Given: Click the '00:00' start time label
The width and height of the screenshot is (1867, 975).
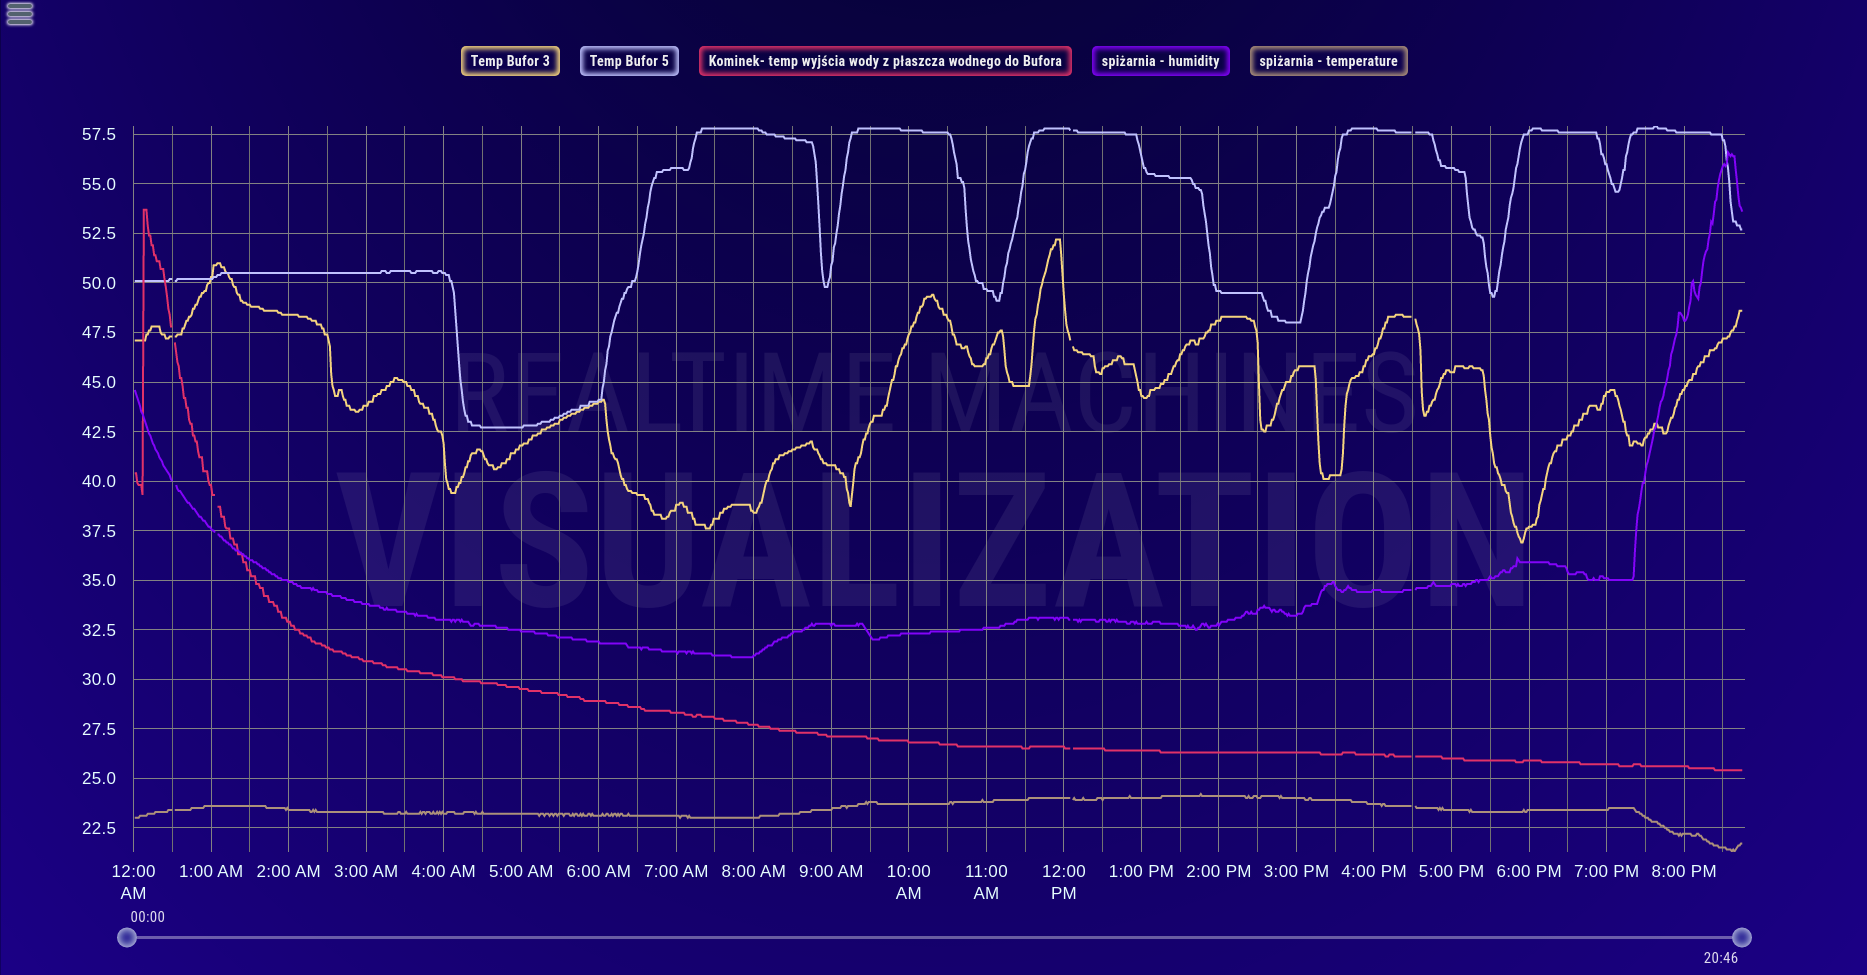Looking at the screenshot, I should pyautogui.click(x=148, y=916).
